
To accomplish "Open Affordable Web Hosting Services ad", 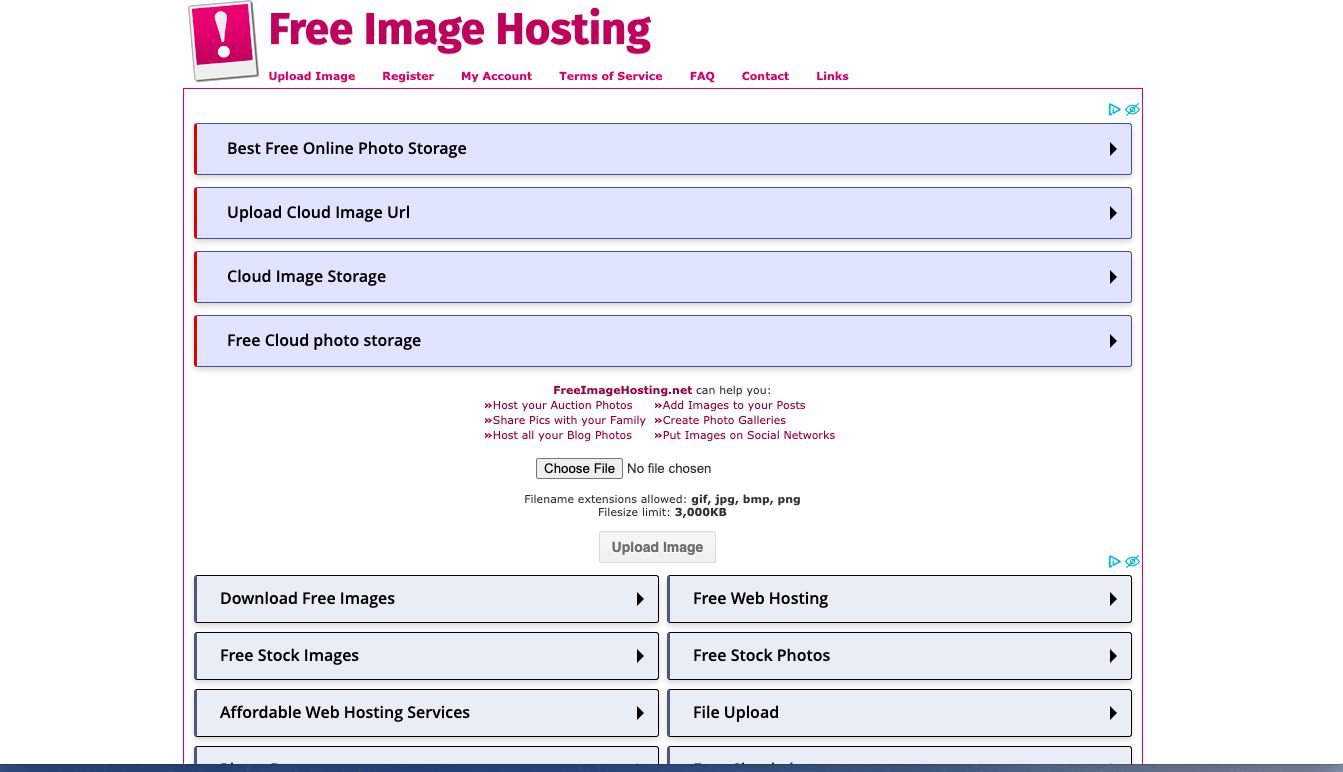I will click(427, 713).
